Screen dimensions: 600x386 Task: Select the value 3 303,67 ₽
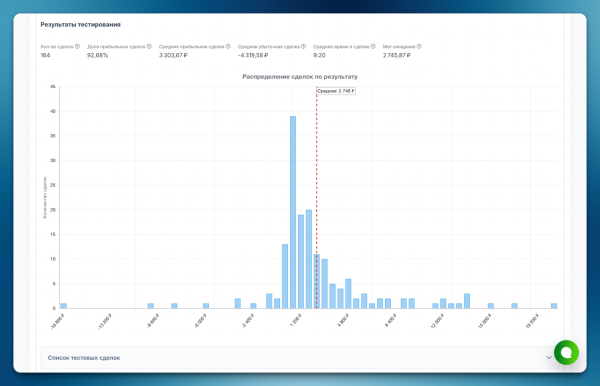(173, 55)
